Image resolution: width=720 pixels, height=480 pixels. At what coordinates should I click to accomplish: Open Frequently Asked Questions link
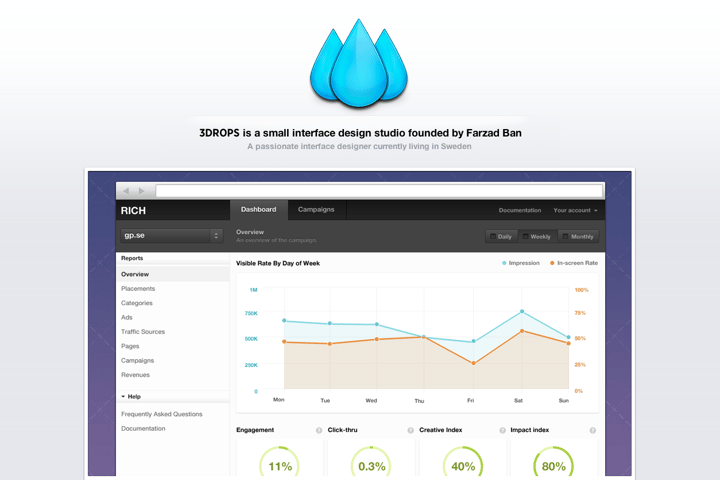pyautogui.click(x=162, y=414)
